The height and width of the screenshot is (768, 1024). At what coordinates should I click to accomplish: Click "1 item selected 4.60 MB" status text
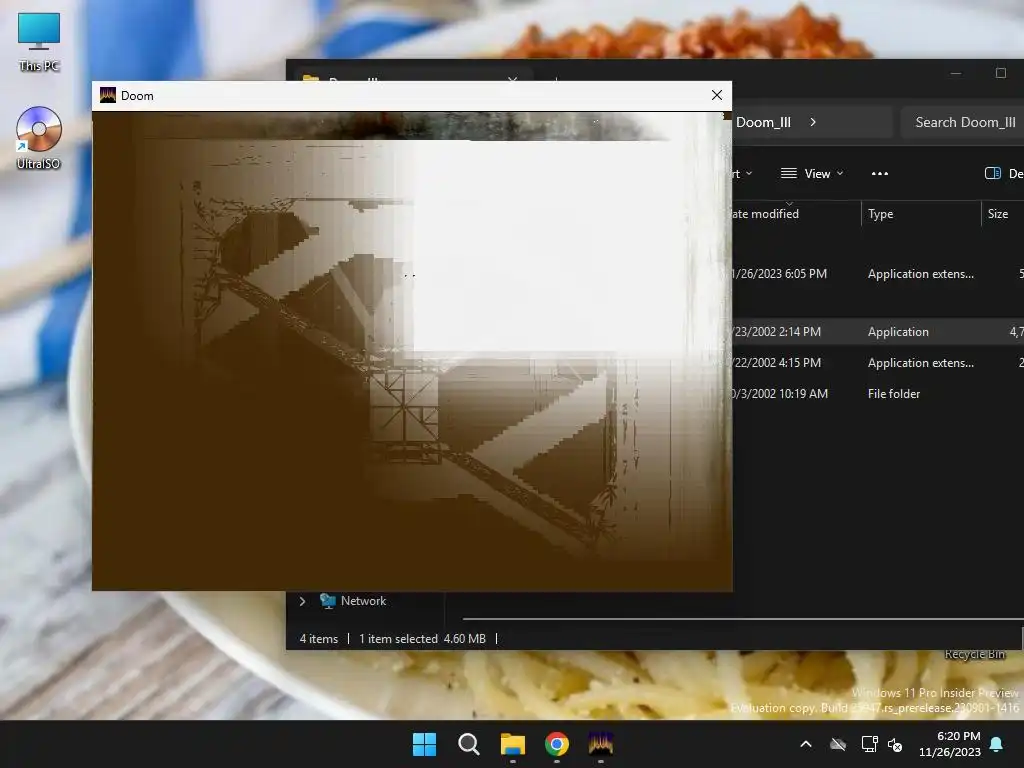[423, 639]
